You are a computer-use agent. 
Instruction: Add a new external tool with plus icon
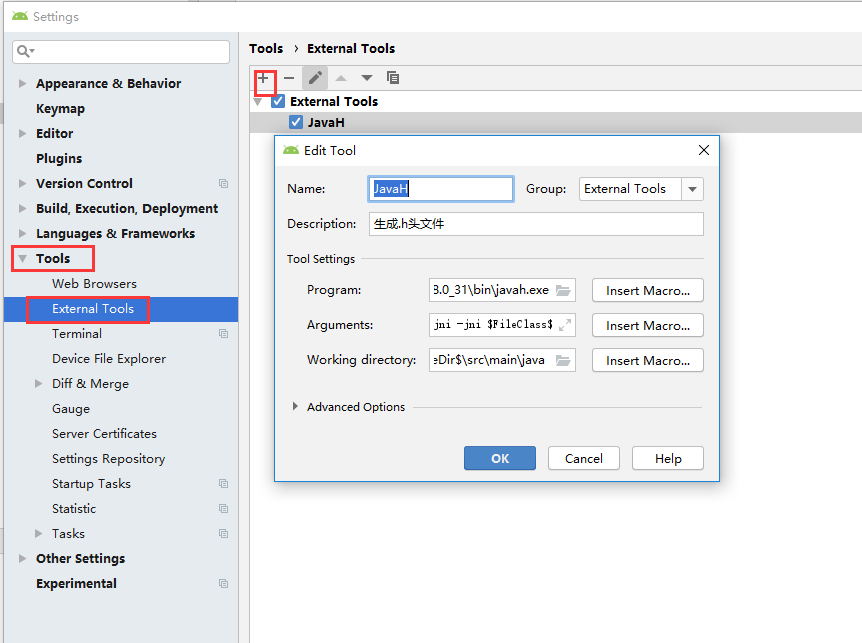pos(263,78)
